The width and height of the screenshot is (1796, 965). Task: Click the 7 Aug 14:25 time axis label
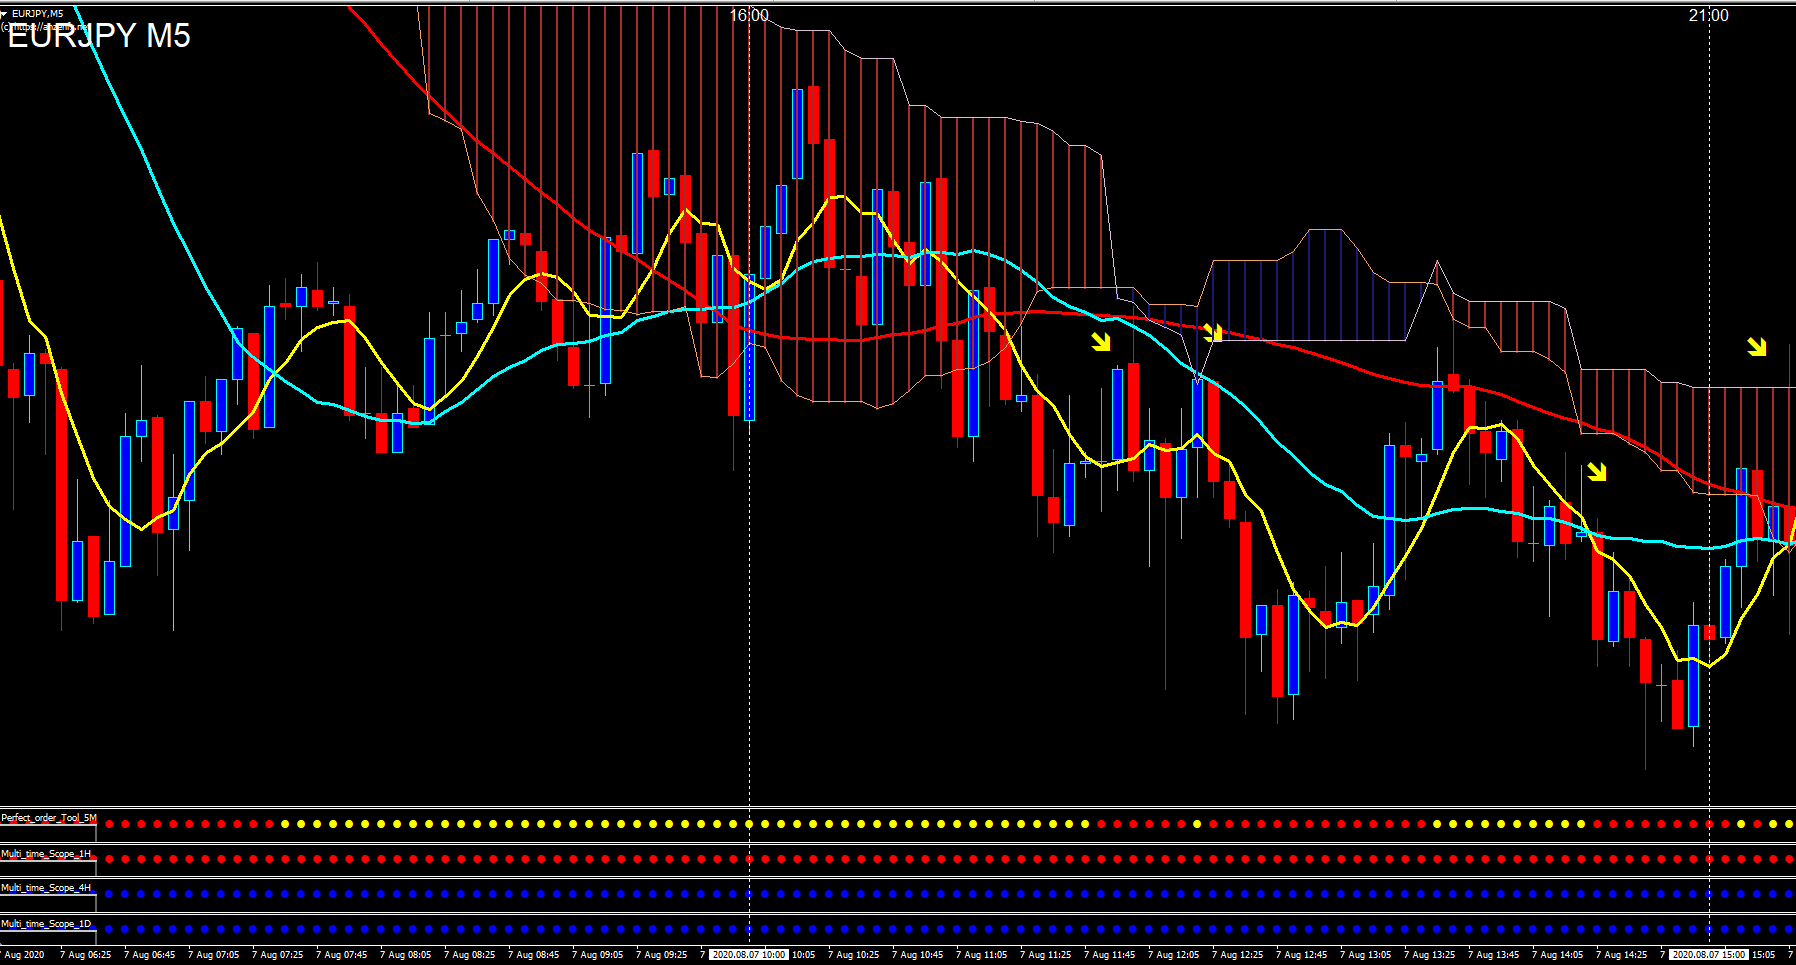click(1622, 955)
